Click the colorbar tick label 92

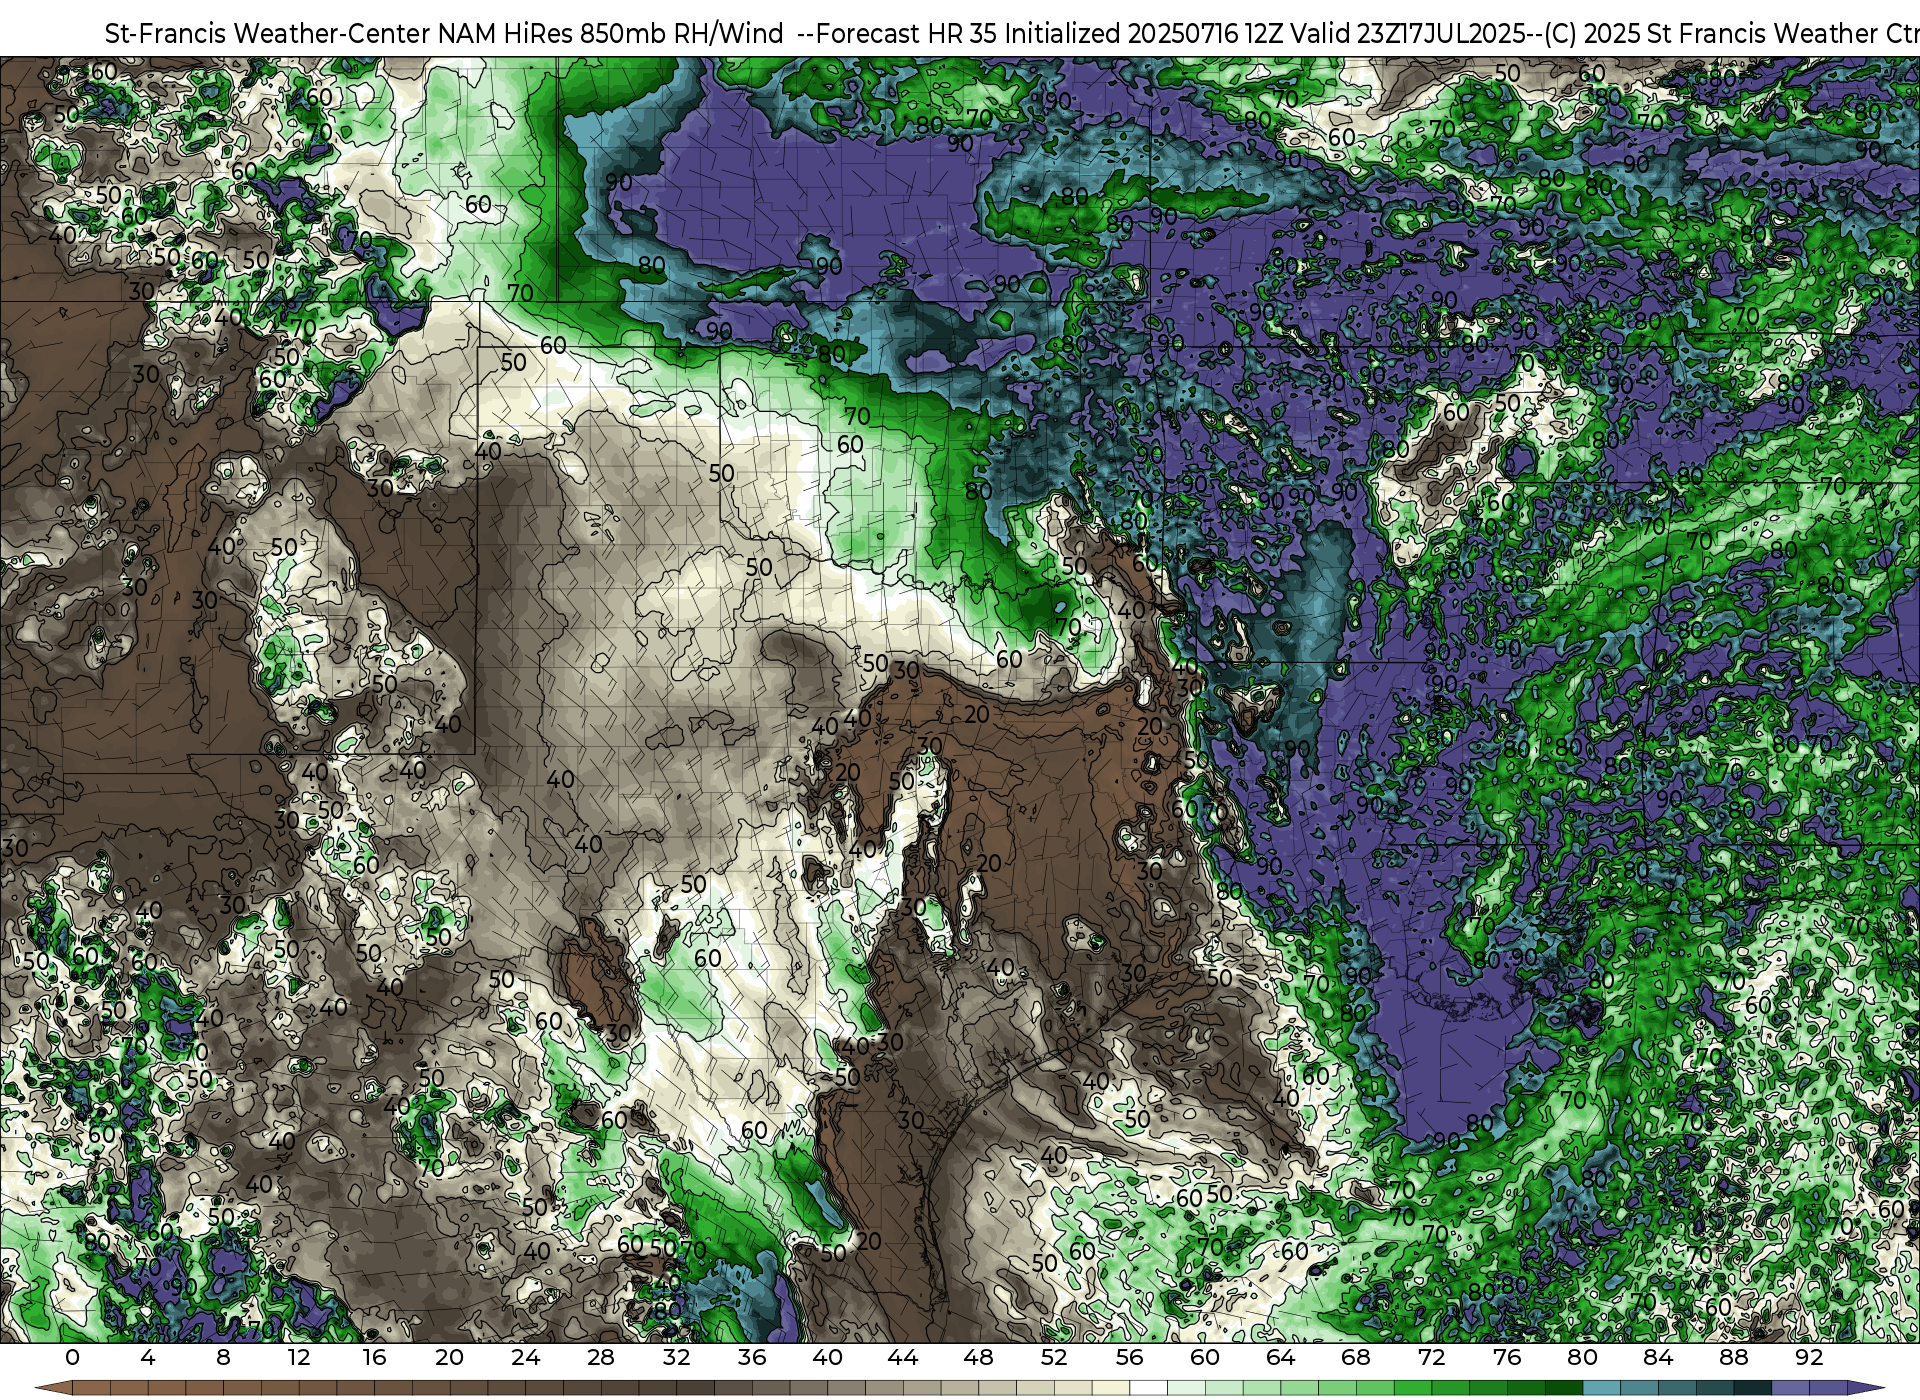coord(1809,1357)
